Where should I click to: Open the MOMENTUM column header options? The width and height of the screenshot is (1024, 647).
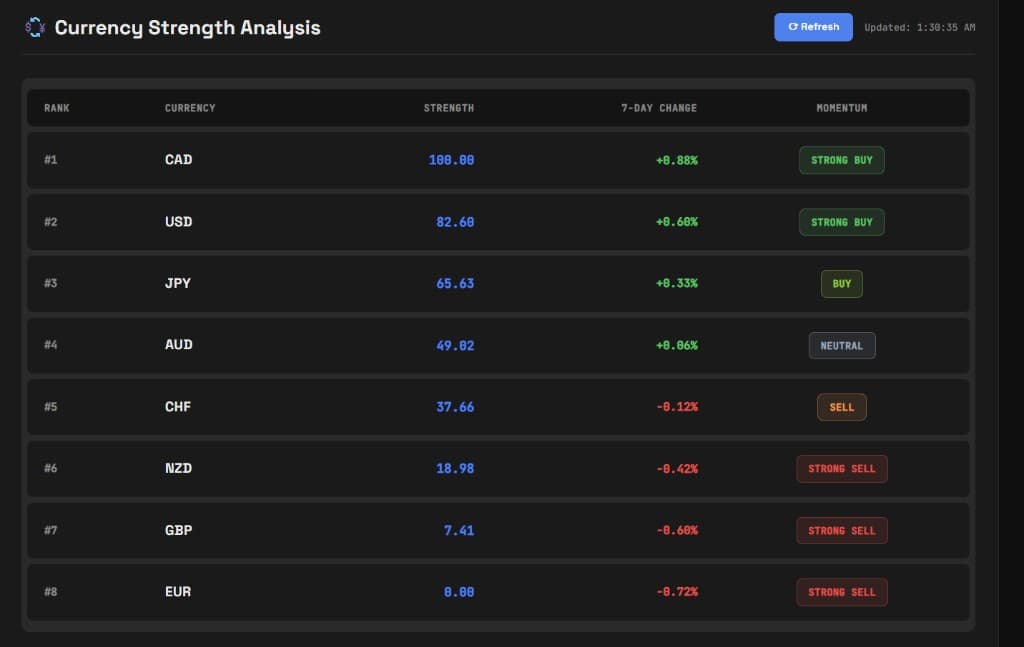click(841, 108)
